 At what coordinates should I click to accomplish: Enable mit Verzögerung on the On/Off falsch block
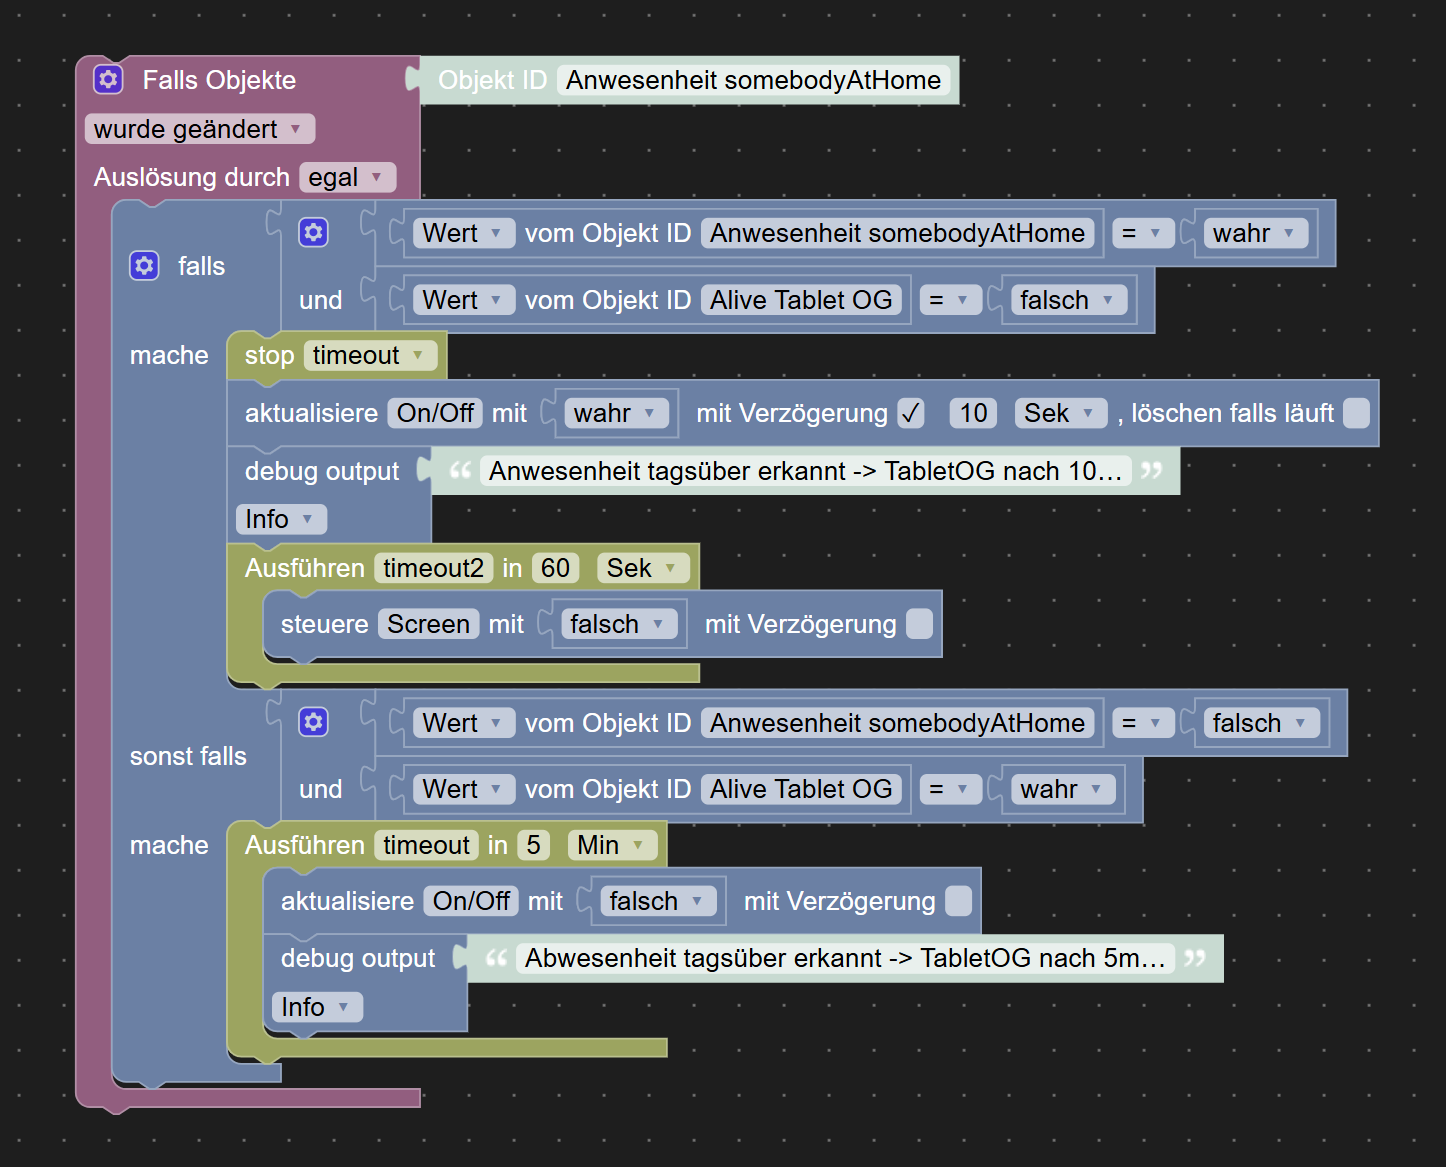959,901
